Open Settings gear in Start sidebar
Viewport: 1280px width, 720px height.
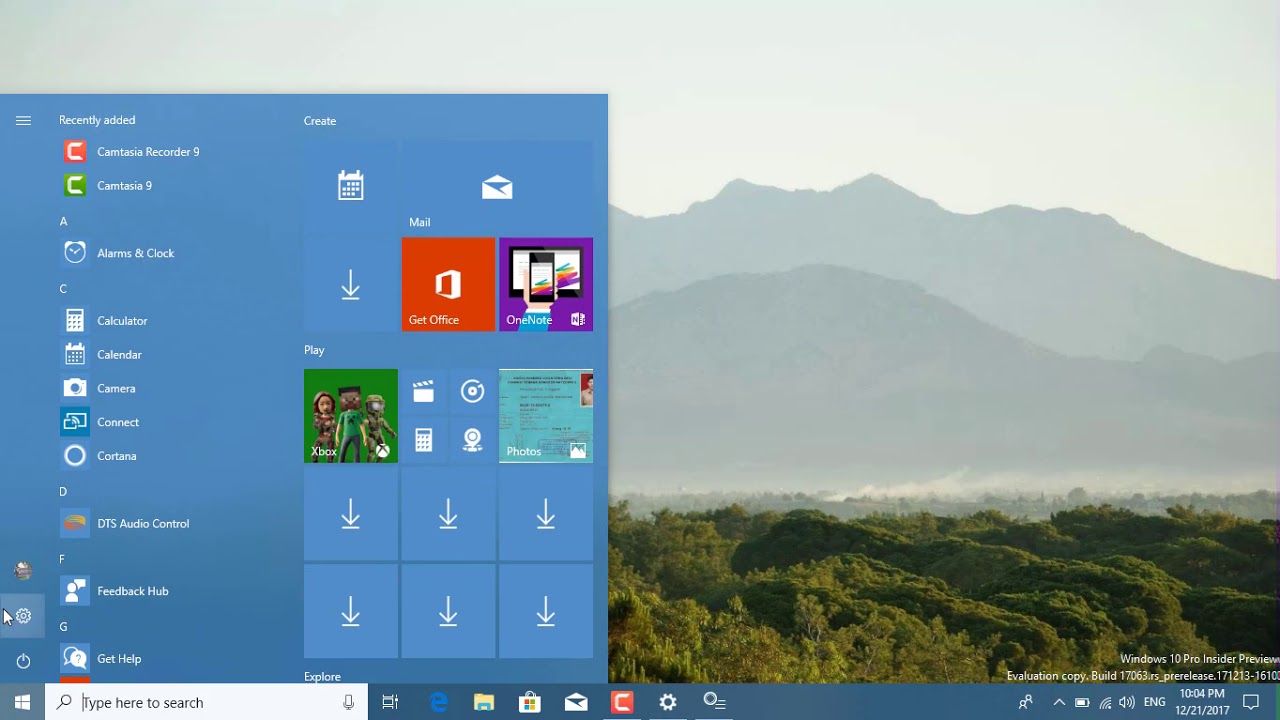(x=23, y=616)
